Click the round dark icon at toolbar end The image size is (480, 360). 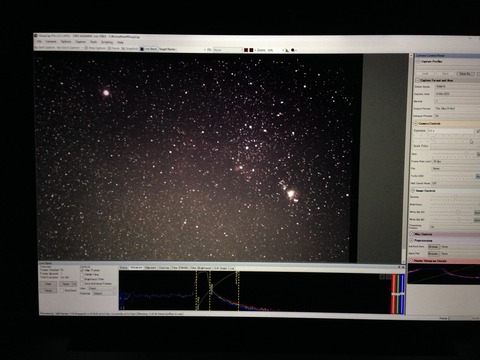pos(293,50)
